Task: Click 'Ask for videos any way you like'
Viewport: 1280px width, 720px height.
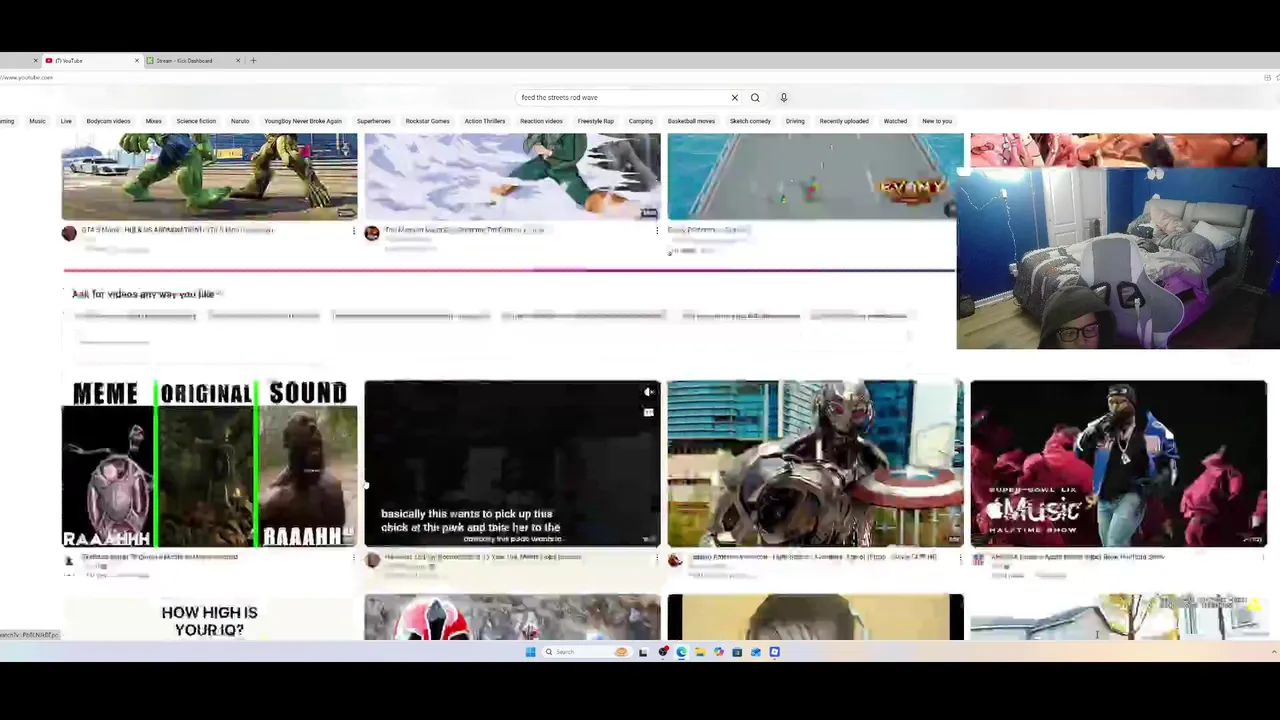Action: coord(145,294)
